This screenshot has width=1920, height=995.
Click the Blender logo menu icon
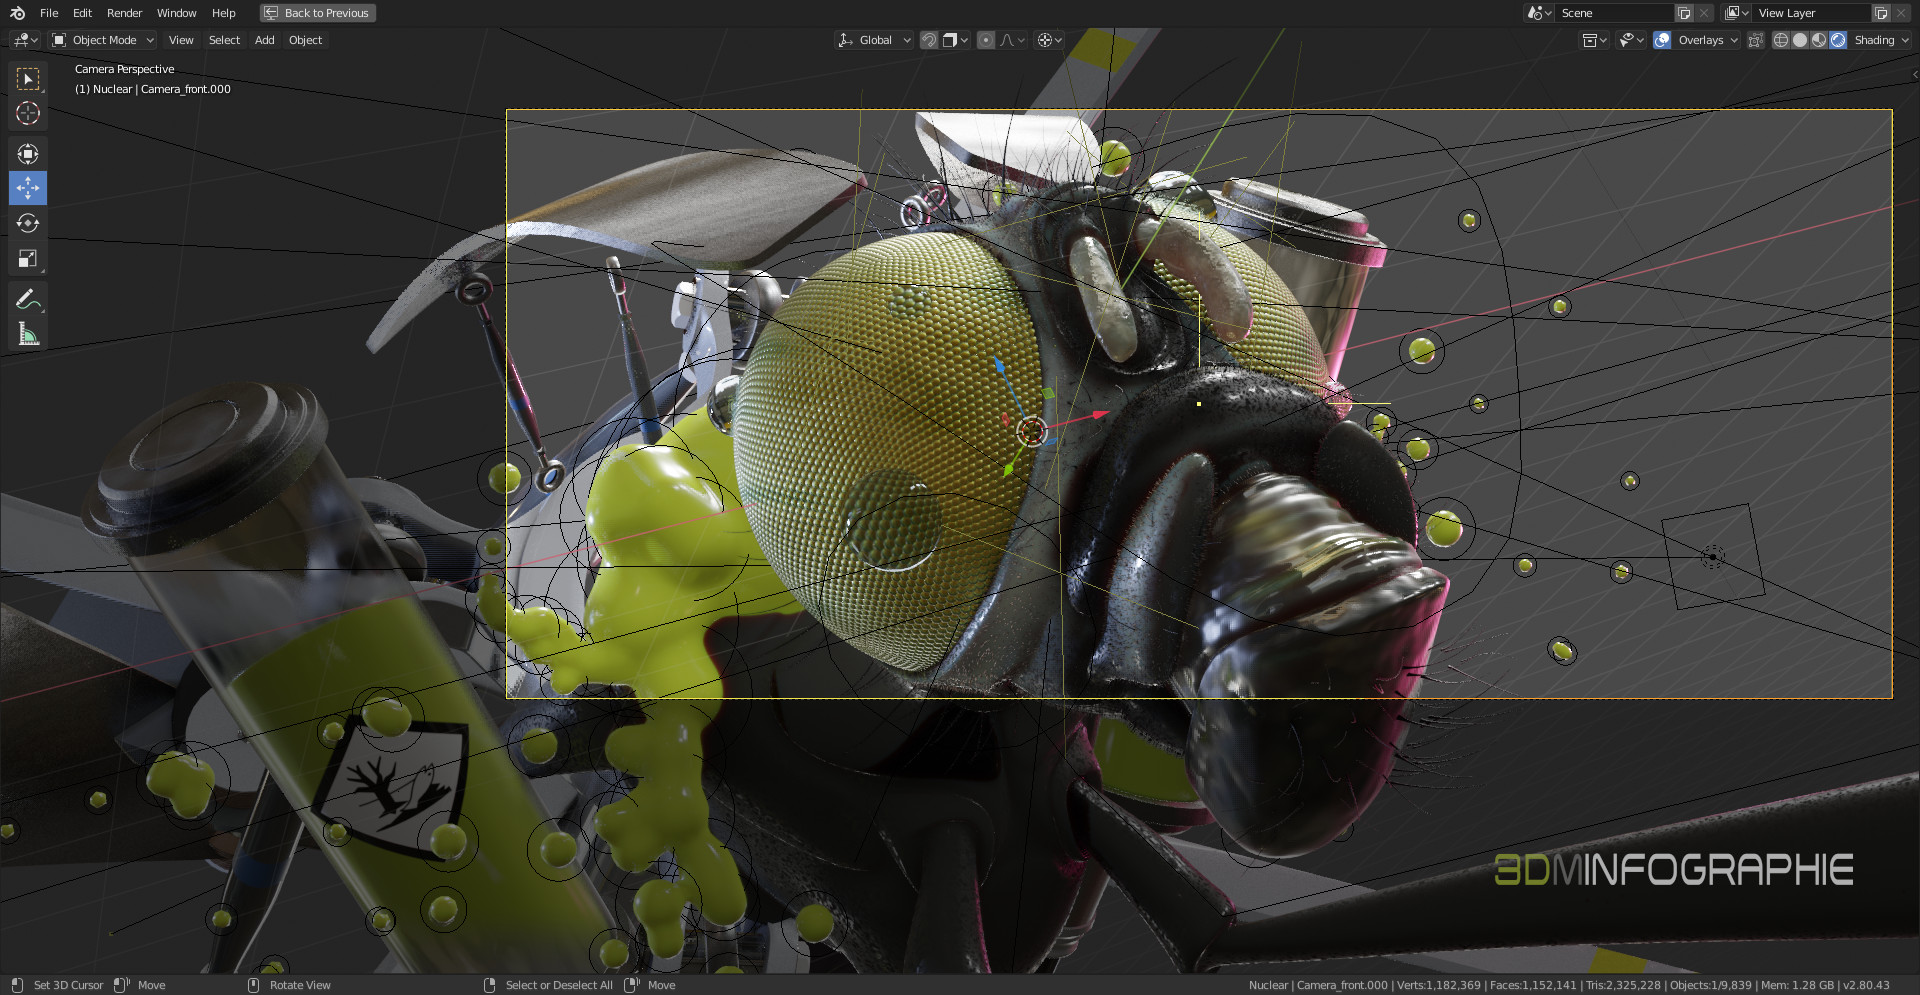click(x=17, y=13)
